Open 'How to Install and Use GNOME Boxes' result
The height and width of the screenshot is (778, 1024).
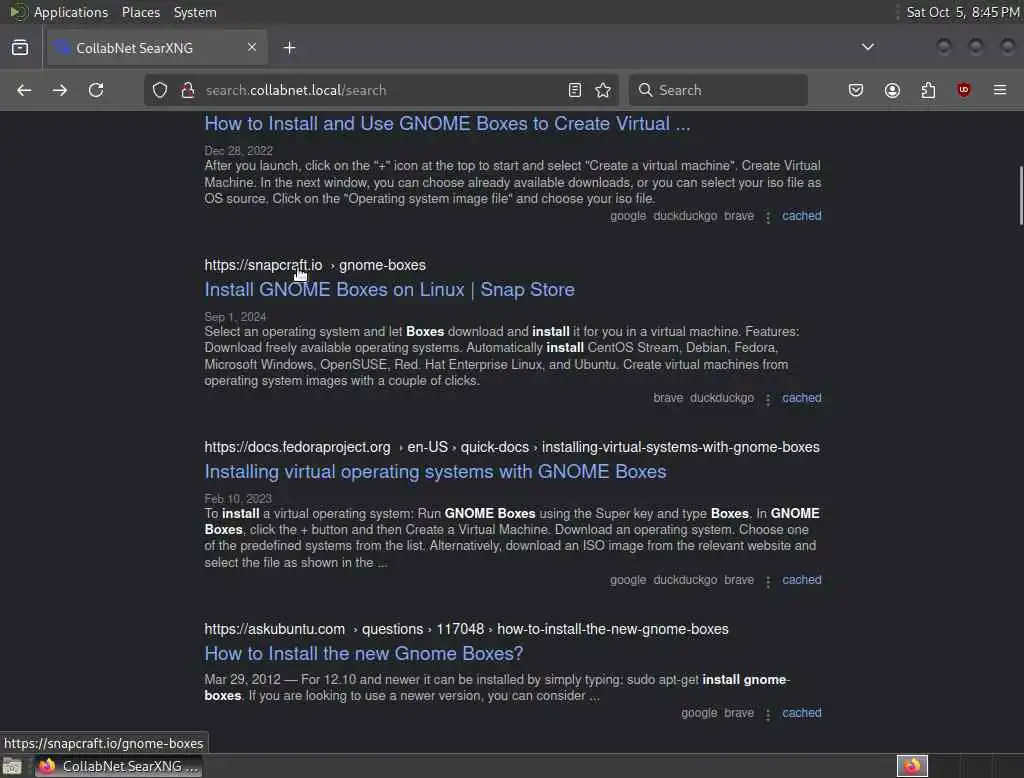pos(447,123)
